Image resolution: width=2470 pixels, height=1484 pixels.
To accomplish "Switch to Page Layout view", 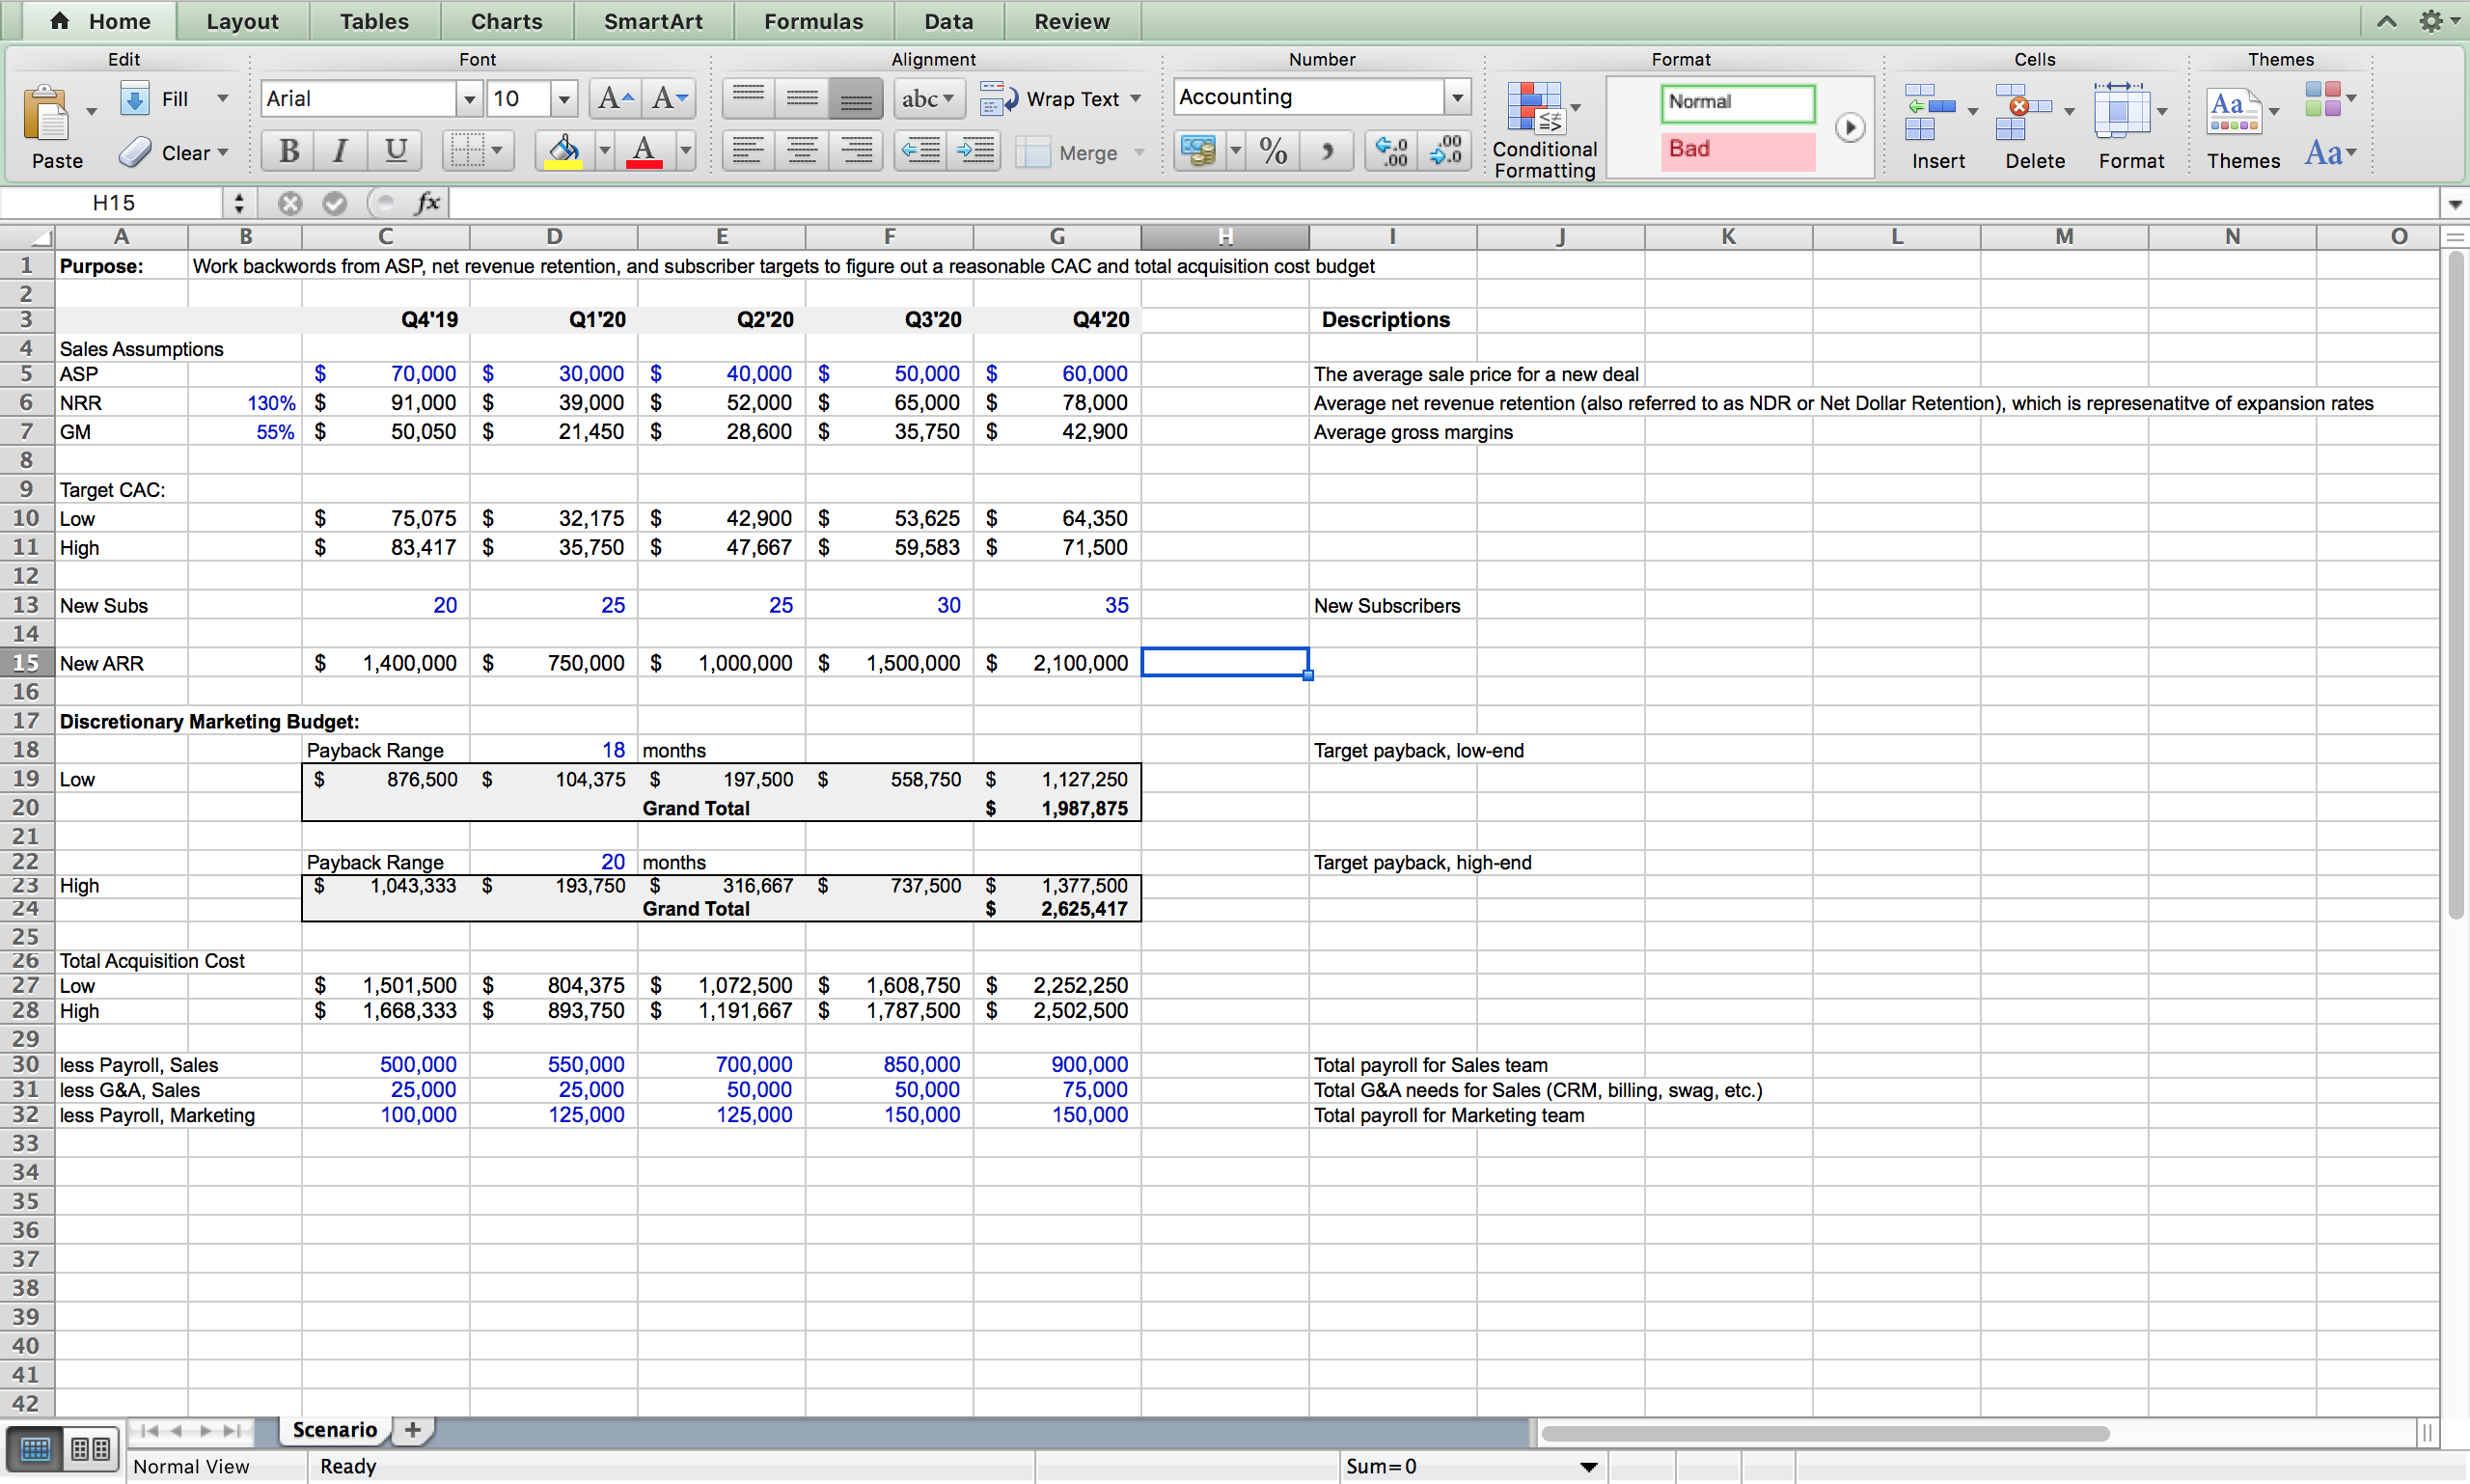I will point(91,1448).
